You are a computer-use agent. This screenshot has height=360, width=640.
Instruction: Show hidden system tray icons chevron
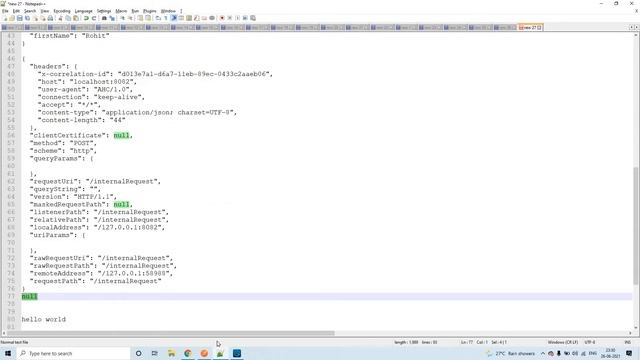click(542, 353)
